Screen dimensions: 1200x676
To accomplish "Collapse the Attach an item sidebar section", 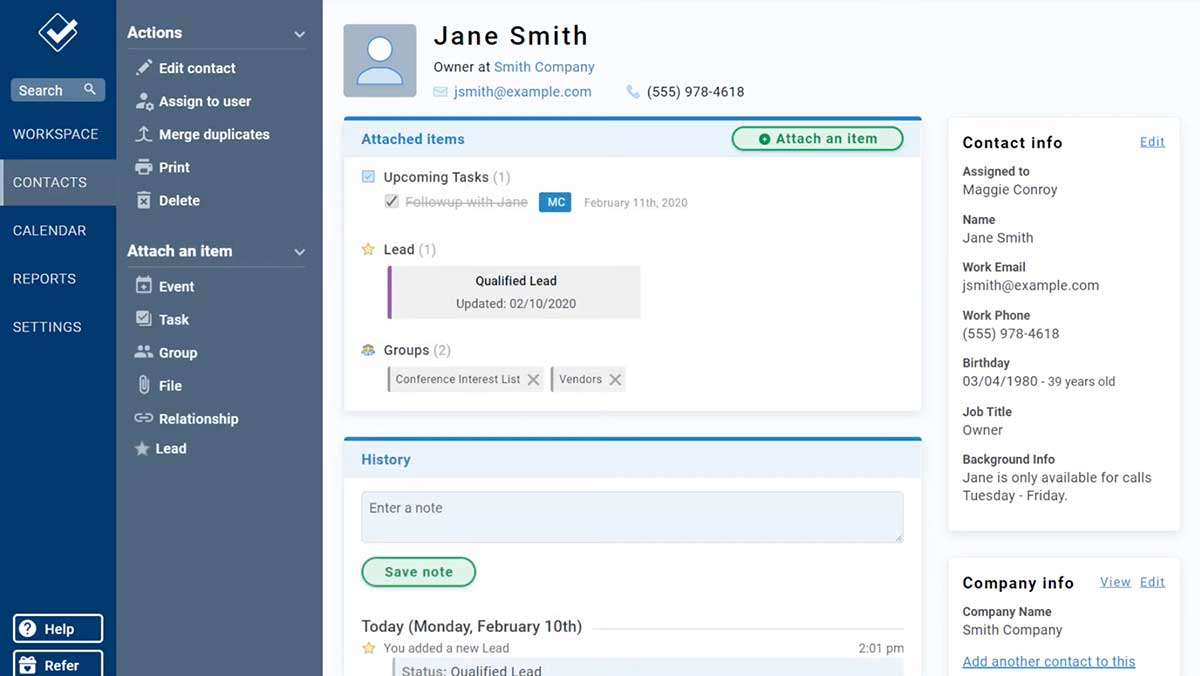I will tap(299, 252).
